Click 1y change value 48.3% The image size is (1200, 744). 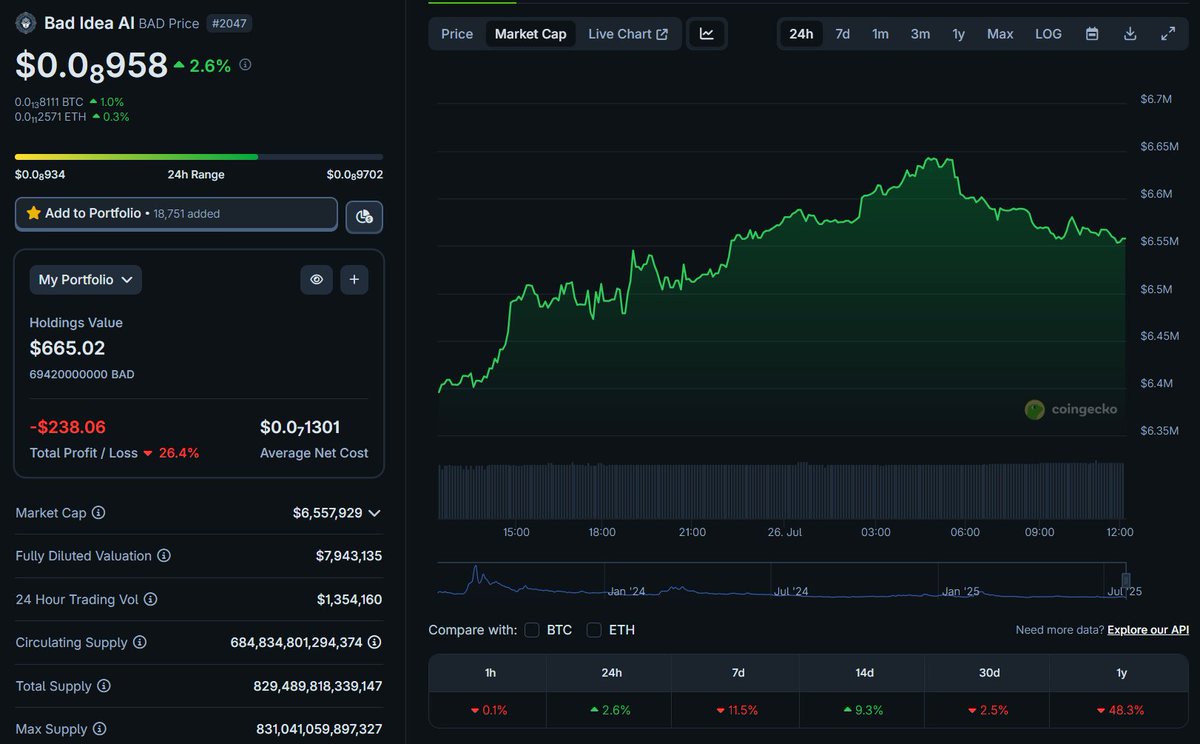(1121, 710)
